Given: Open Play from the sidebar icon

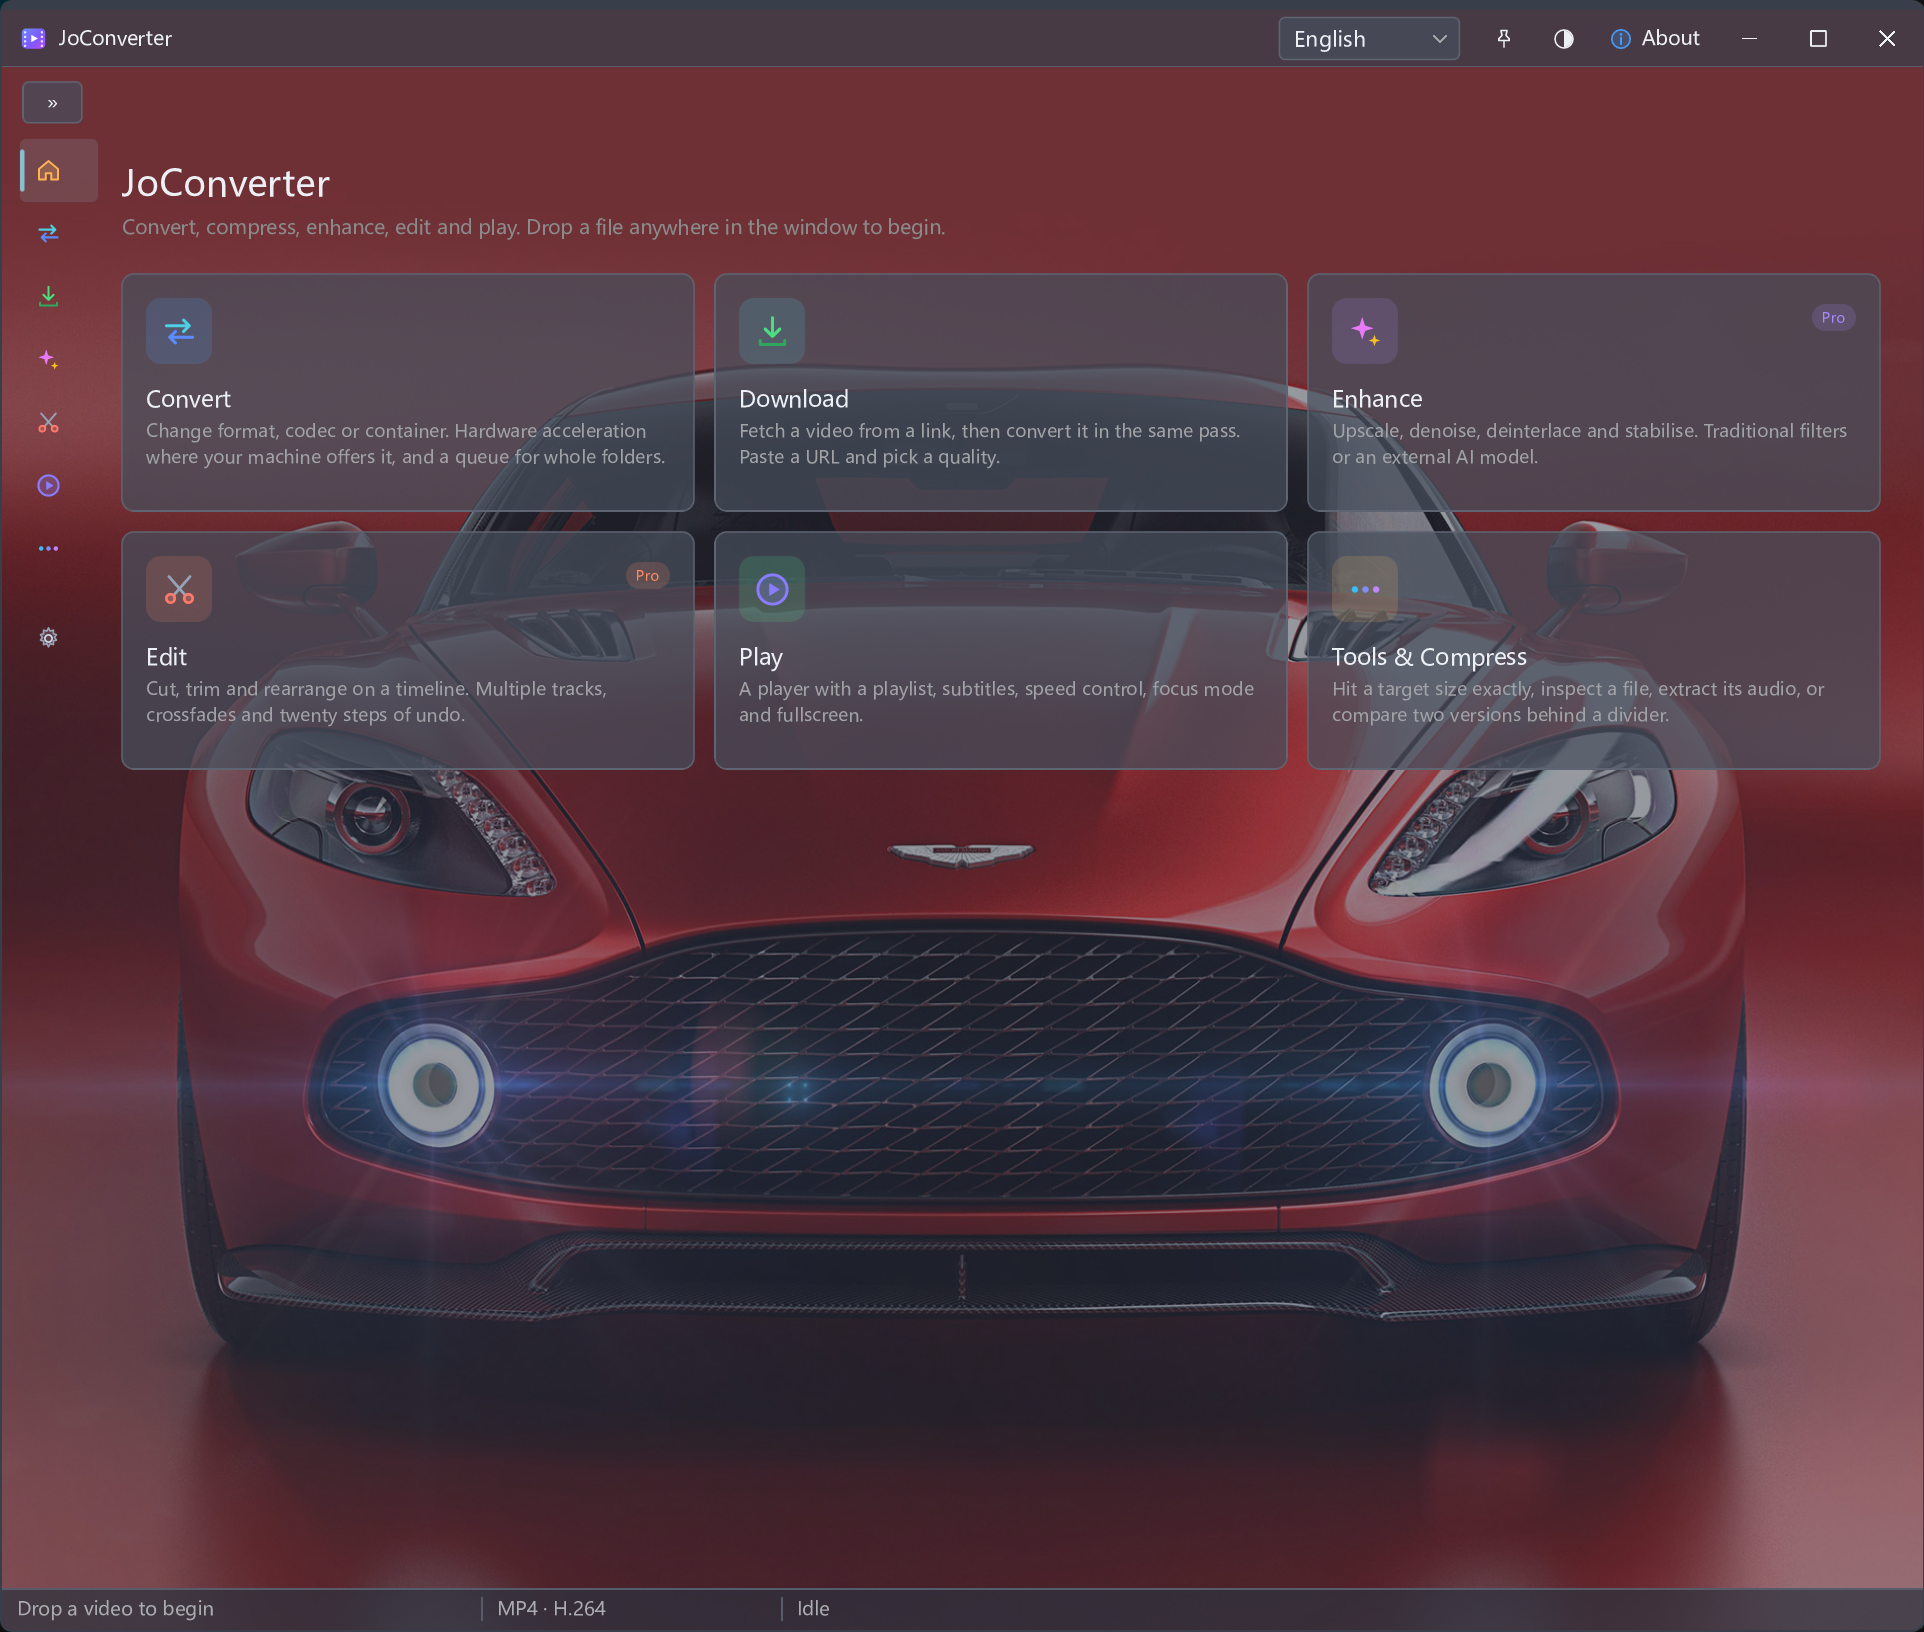Looking at the screenshot, I should (x=48, y=485).
